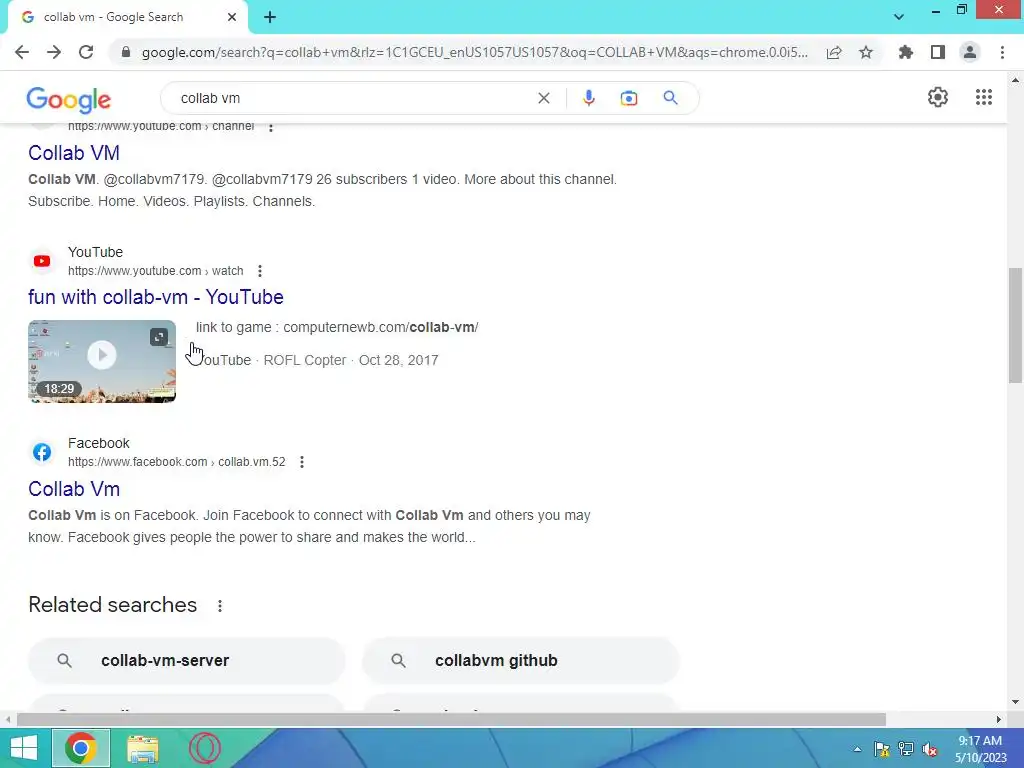The image size is (1024, 768).
Task: Open File Explorer from taskbar
Action: pos(142,748)
